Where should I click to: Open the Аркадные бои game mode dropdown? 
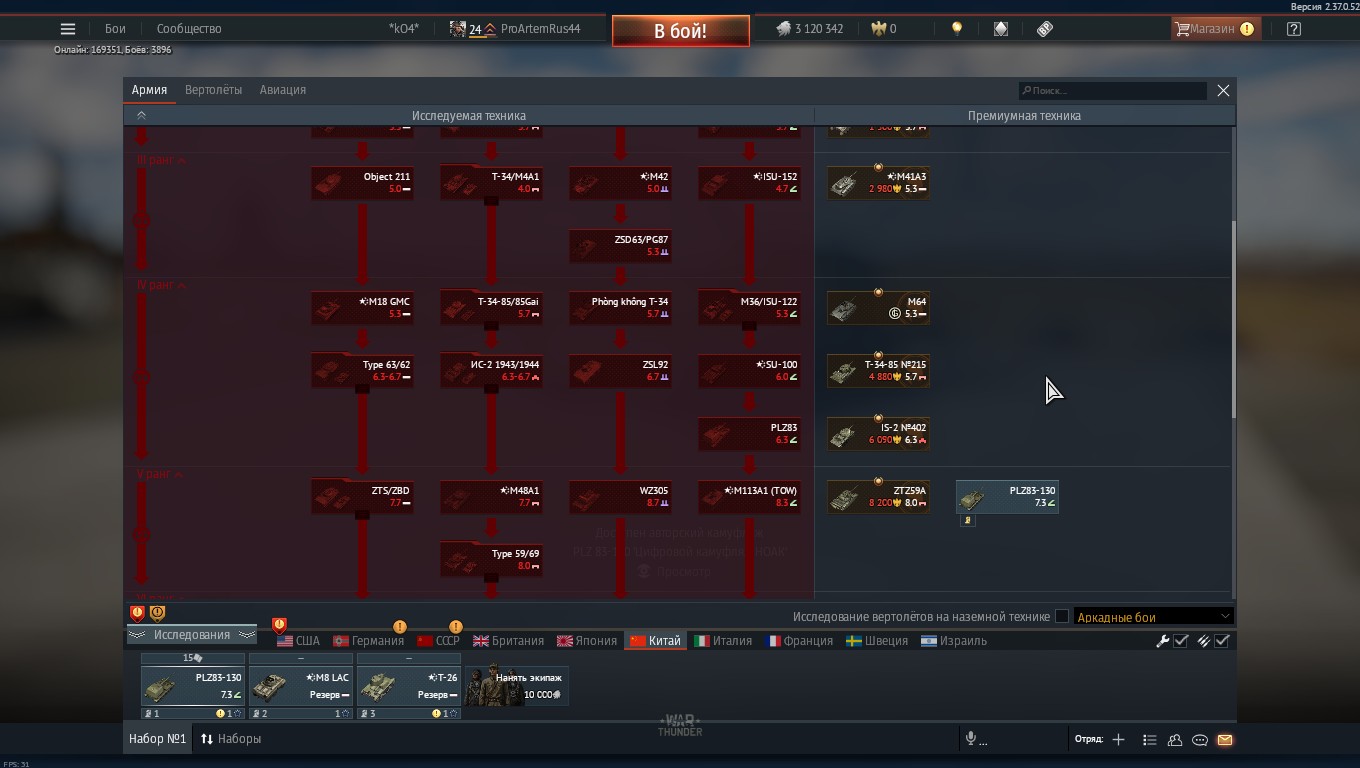(x=1153, y=617)
